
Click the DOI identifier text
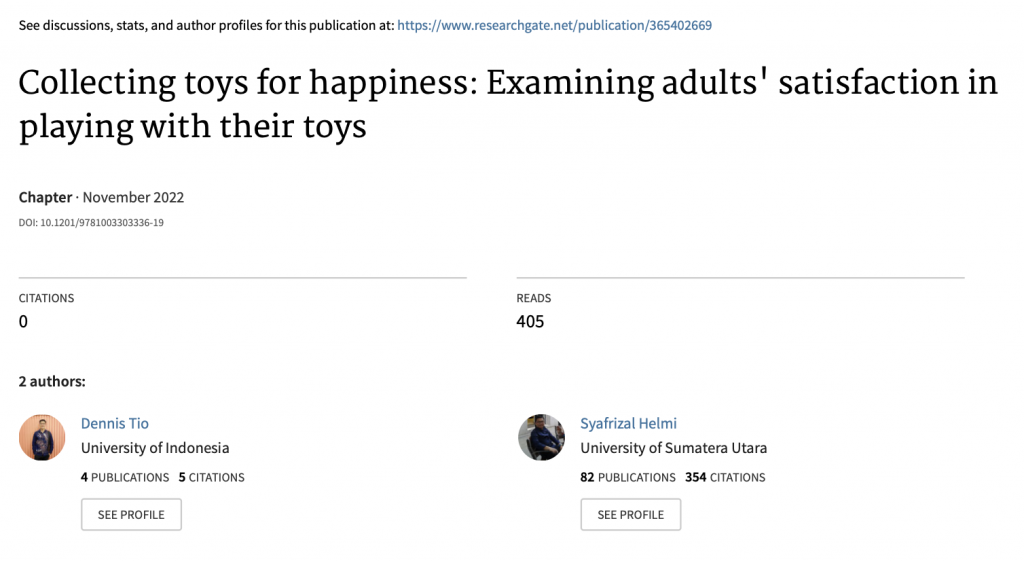[x=91, y=223]
